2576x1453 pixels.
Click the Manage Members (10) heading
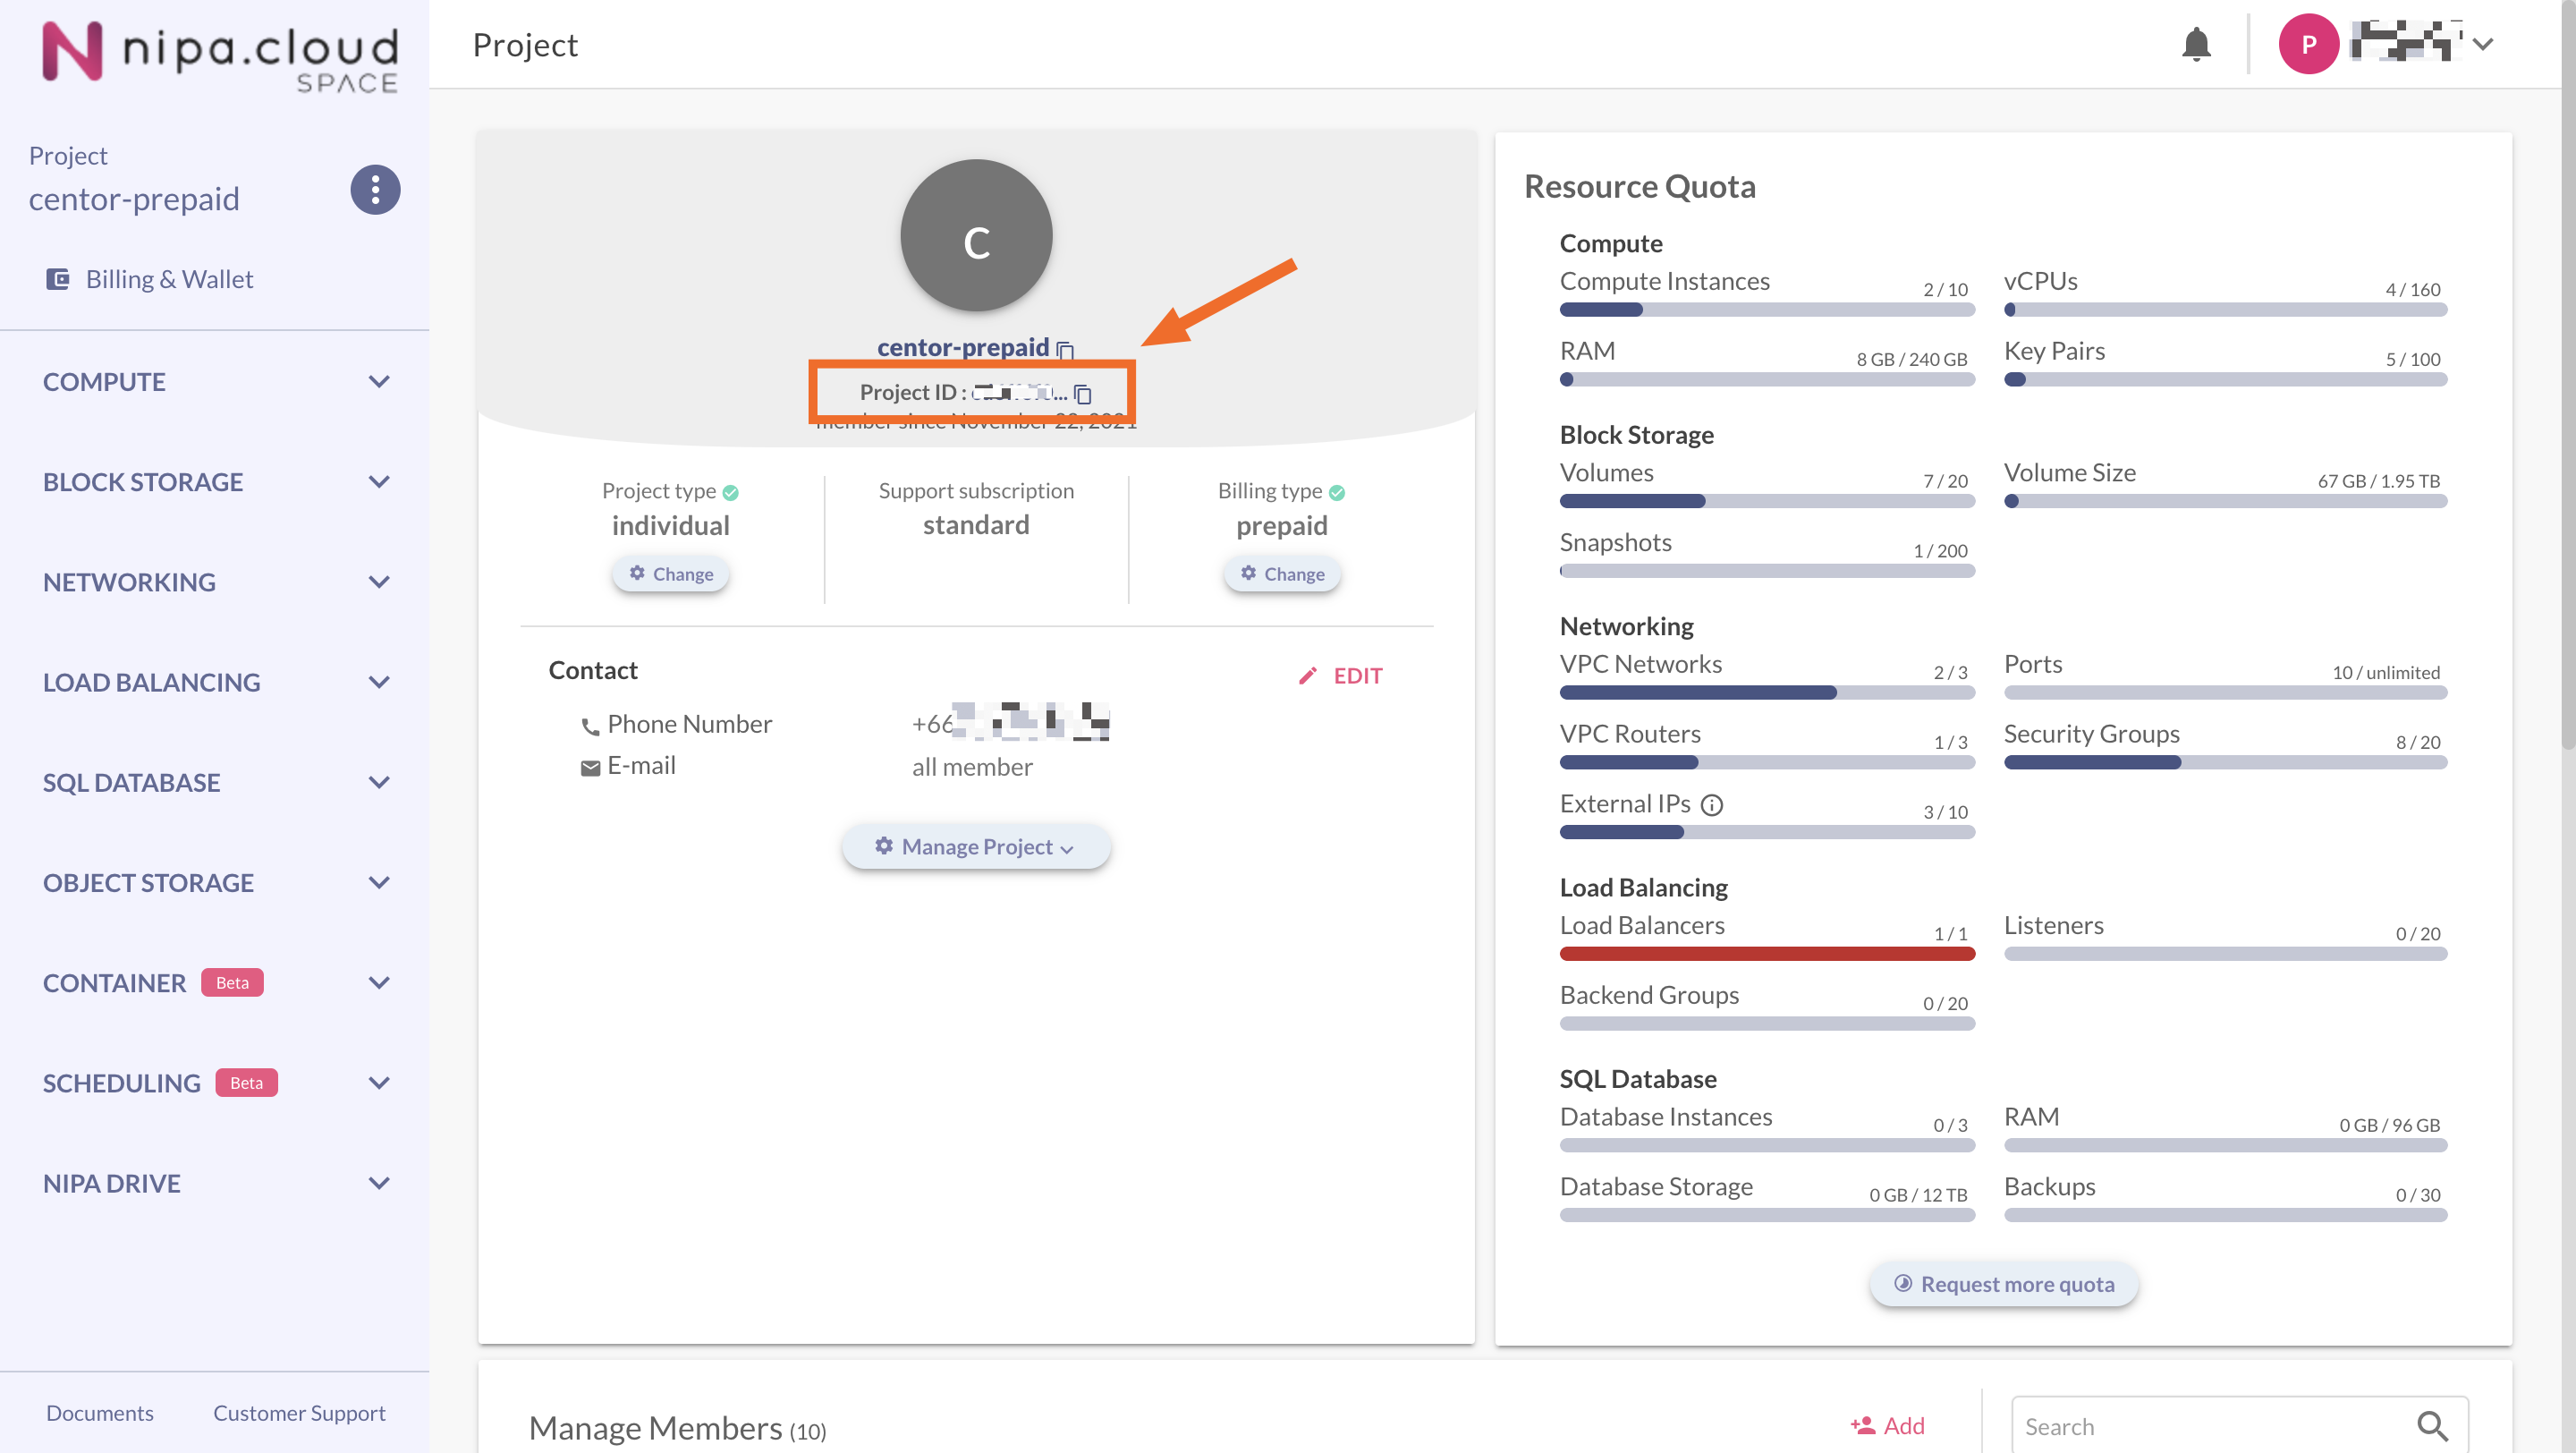click(677, 1428)
